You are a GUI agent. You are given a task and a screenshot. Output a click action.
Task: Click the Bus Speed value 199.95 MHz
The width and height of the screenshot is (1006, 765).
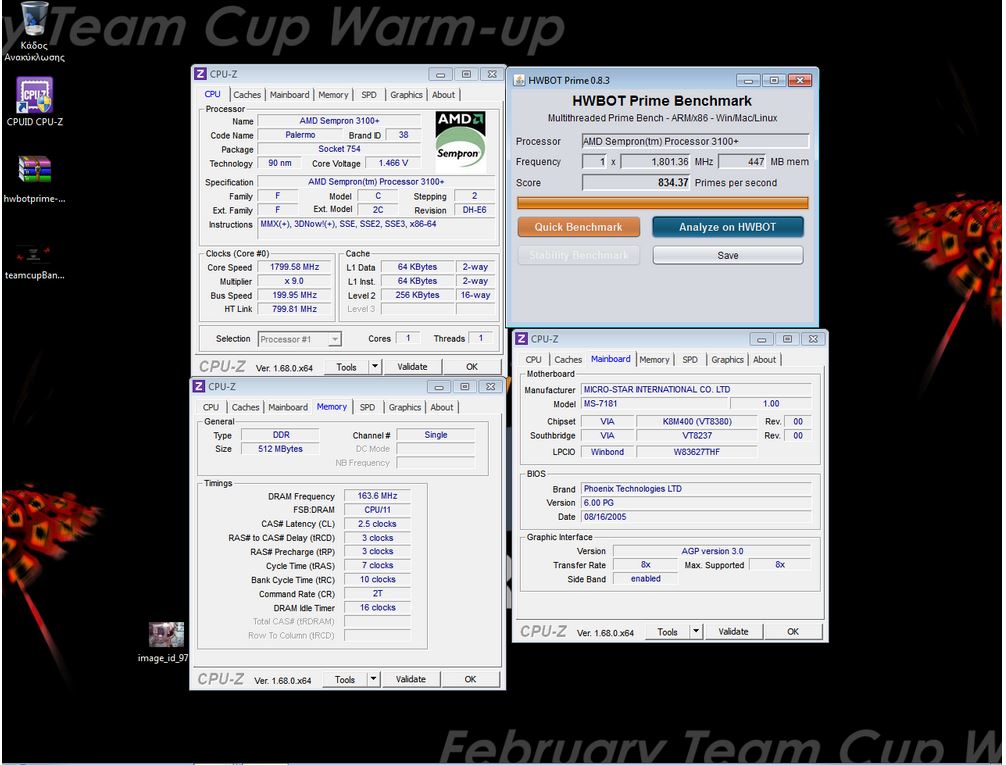294,295
